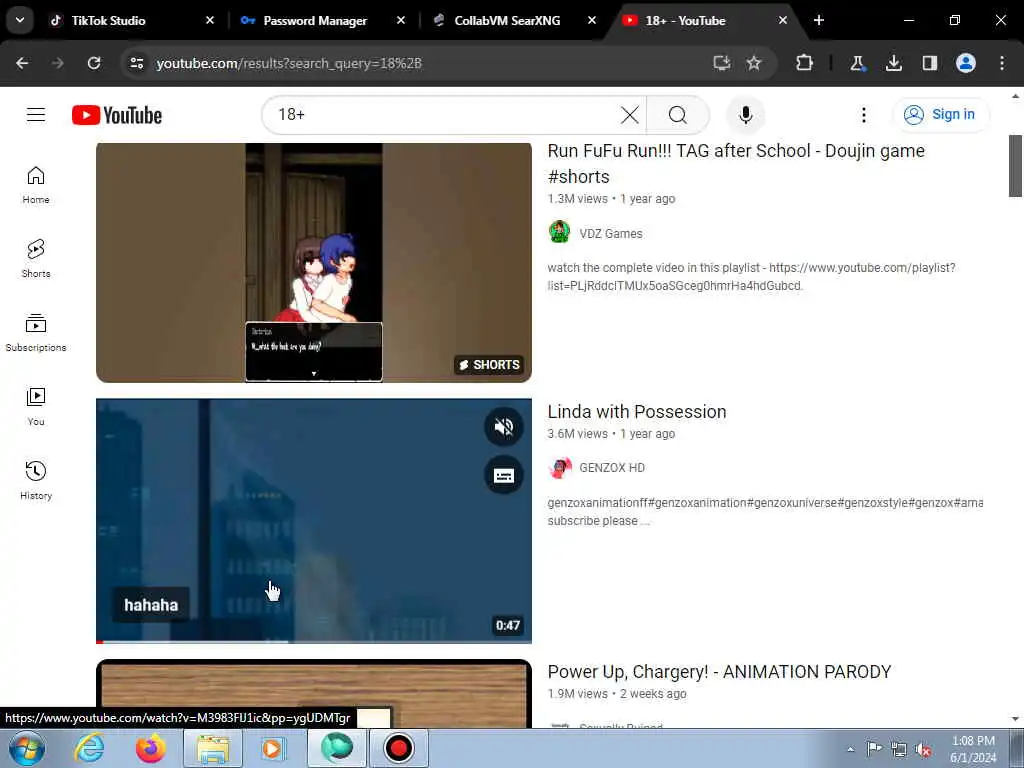Image resolution: width=1024 pixels, height=768 pixels.
Task: Close the TikTok Studio tab
Action: click(210, 20)
